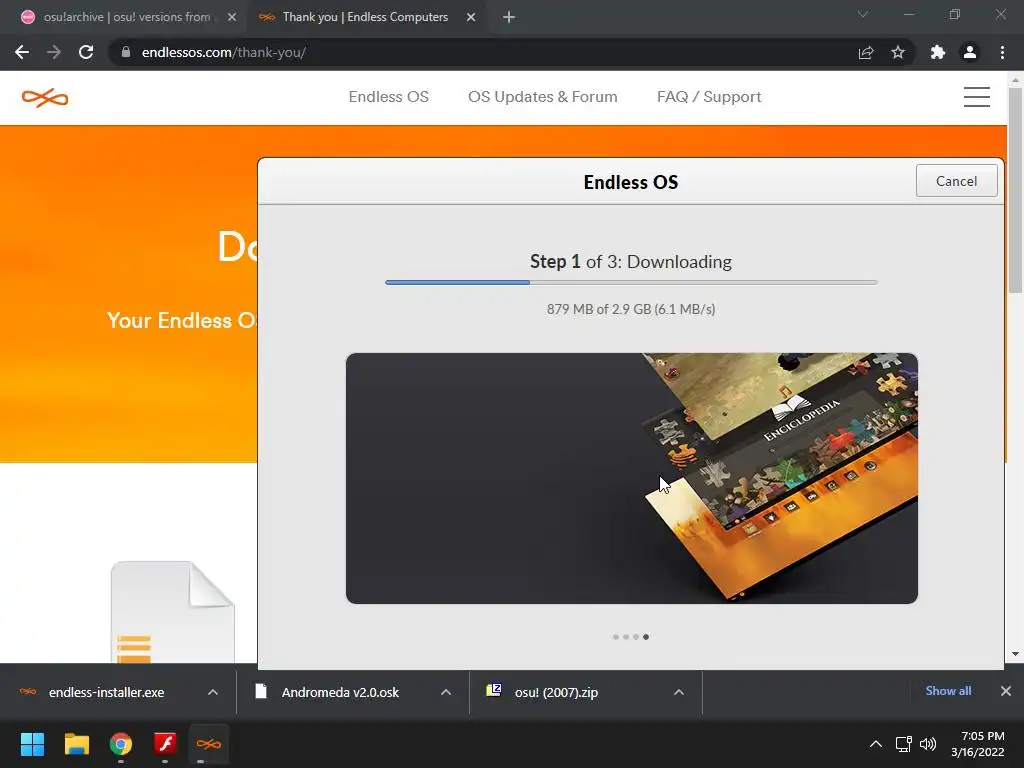Image resolution: width=1024 pixels, height=768 pixels.
Task: Open the Endless OS nav link
Action: (x=389, y=97)
